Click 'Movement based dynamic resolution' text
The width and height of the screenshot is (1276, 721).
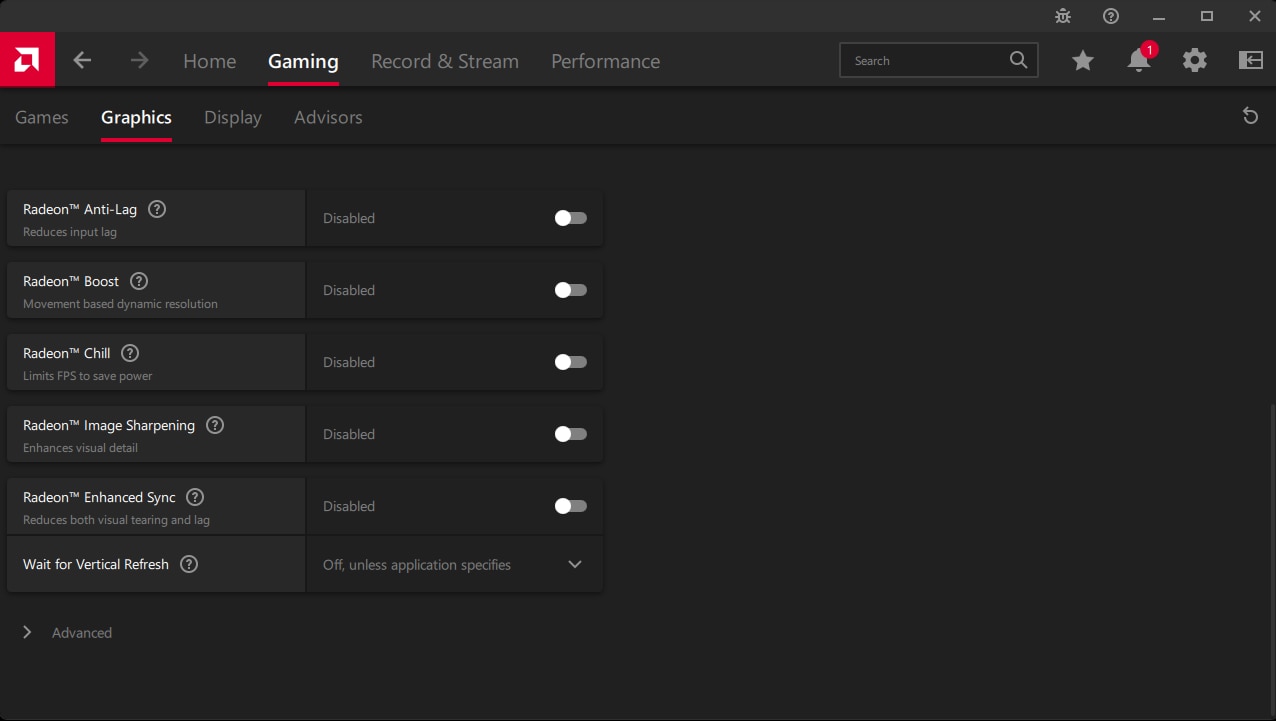tap(120, 304)
